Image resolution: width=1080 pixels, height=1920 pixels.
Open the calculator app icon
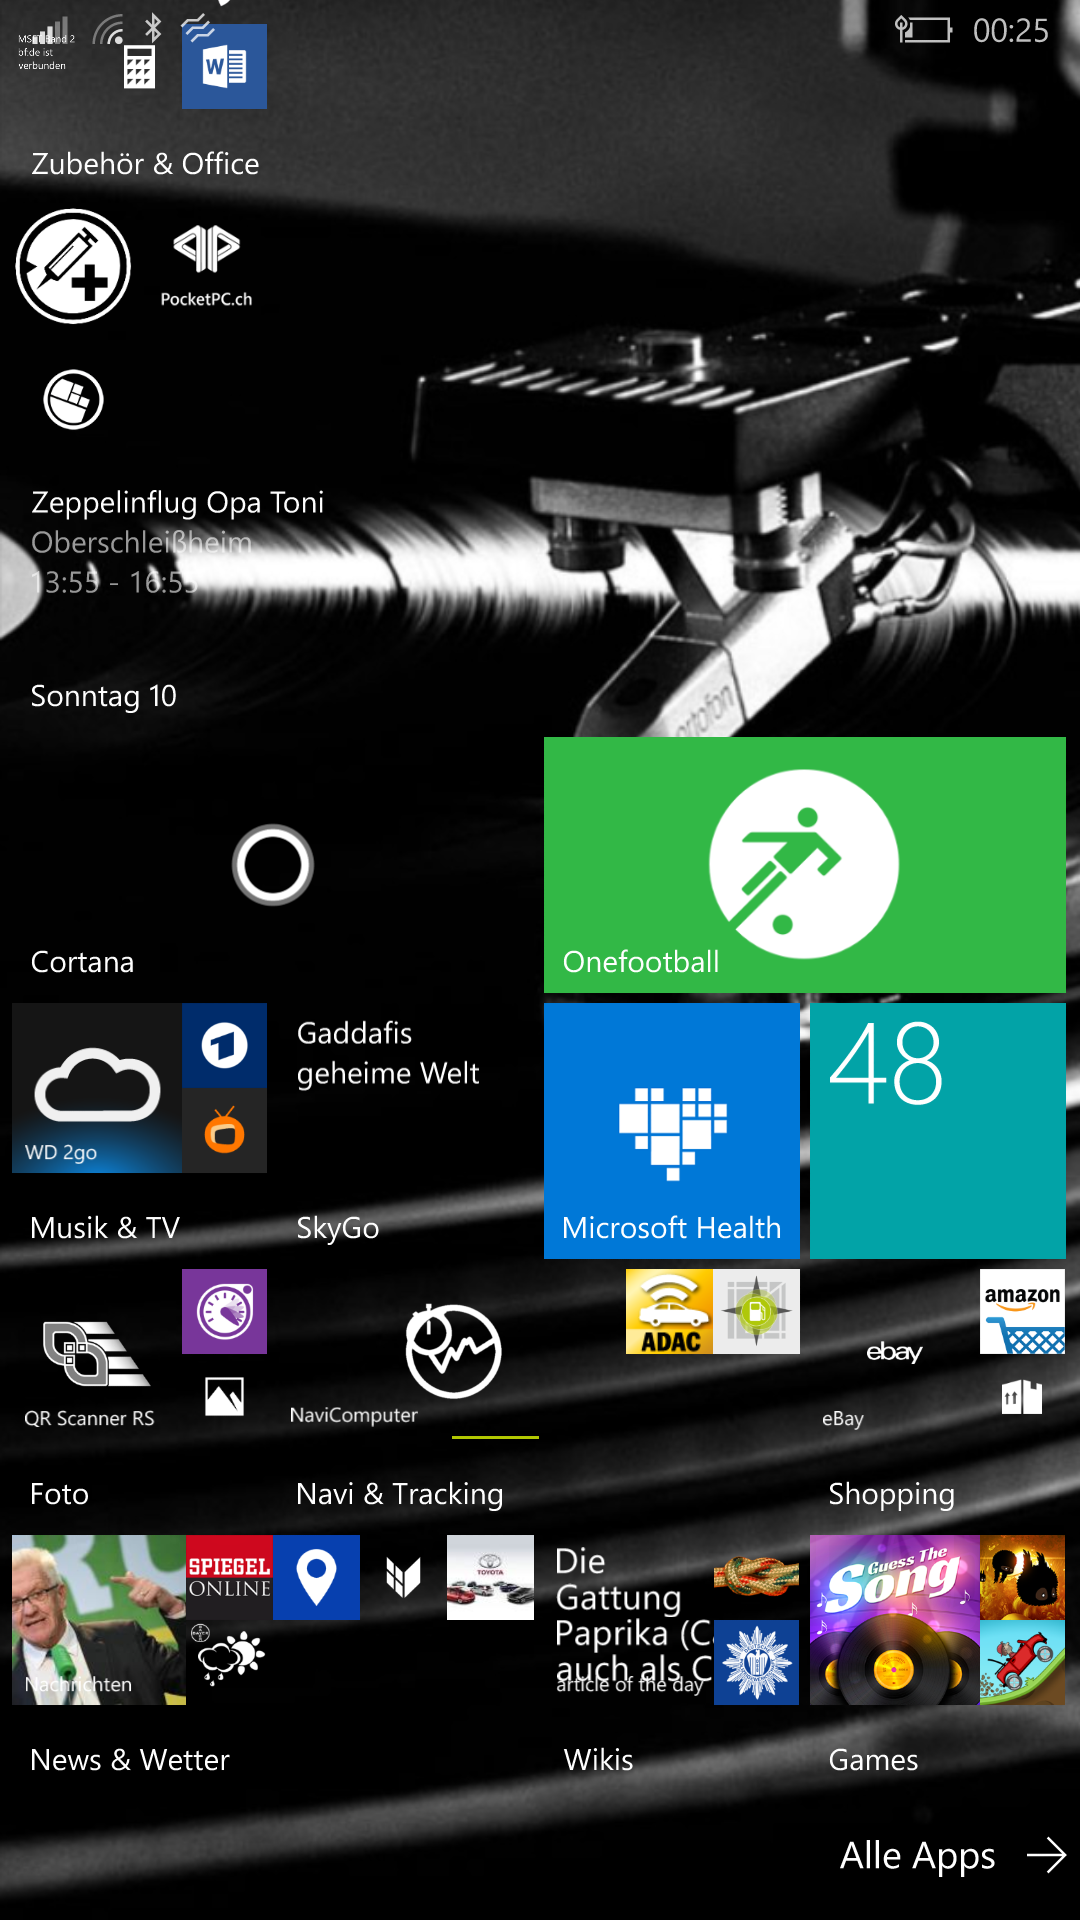pos(139,67)
